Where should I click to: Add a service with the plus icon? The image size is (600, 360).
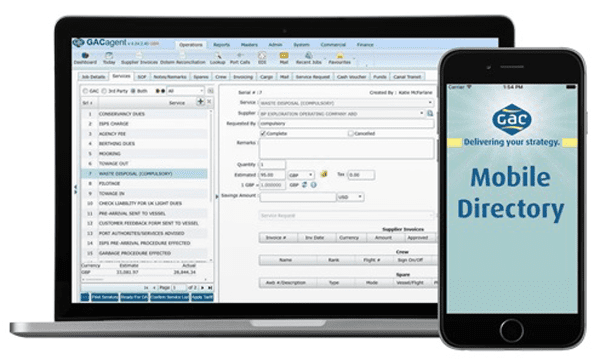coord(200,102)
